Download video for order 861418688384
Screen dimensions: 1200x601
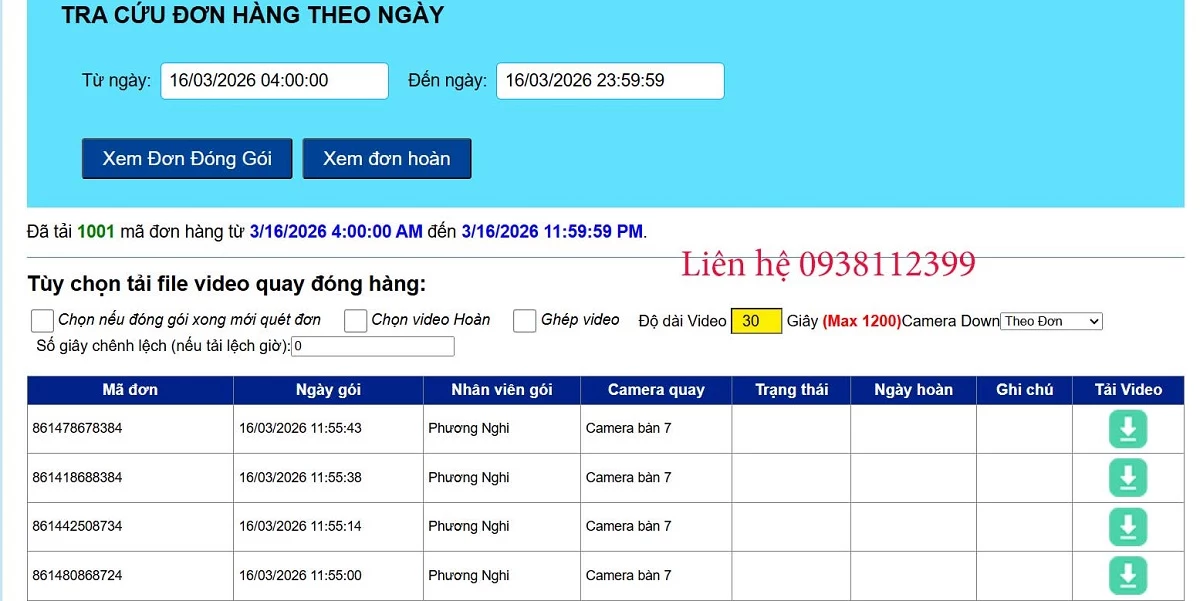(x=1128, y=478)
